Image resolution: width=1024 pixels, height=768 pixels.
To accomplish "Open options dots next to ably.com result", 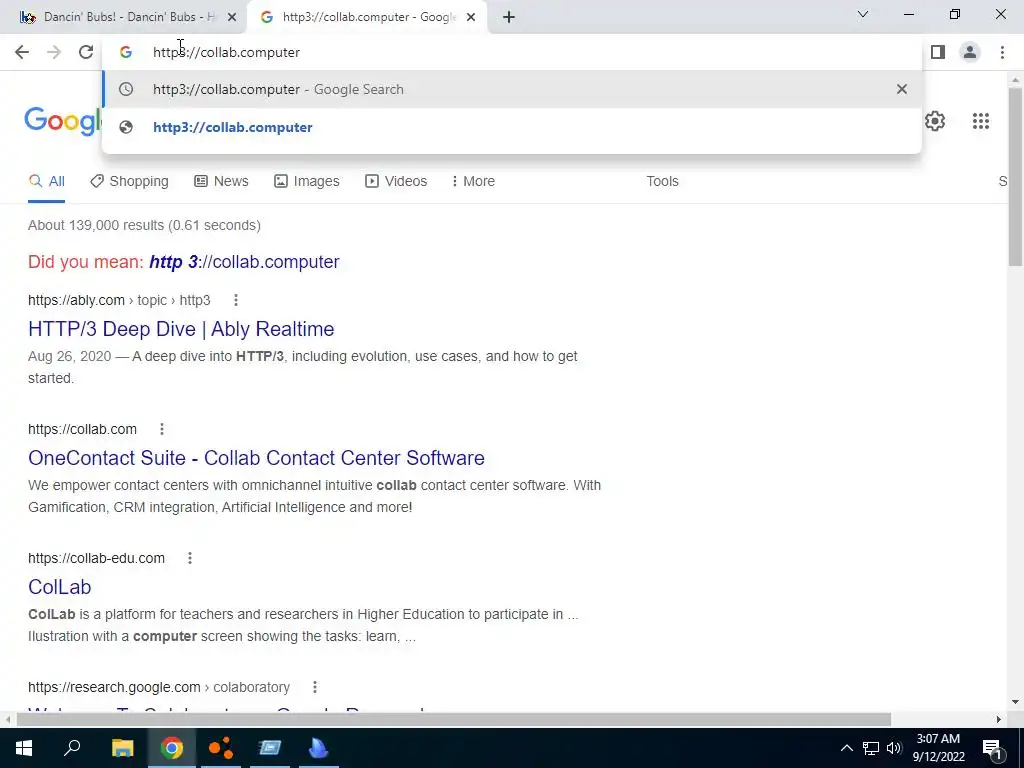I will tap(236, 300).
